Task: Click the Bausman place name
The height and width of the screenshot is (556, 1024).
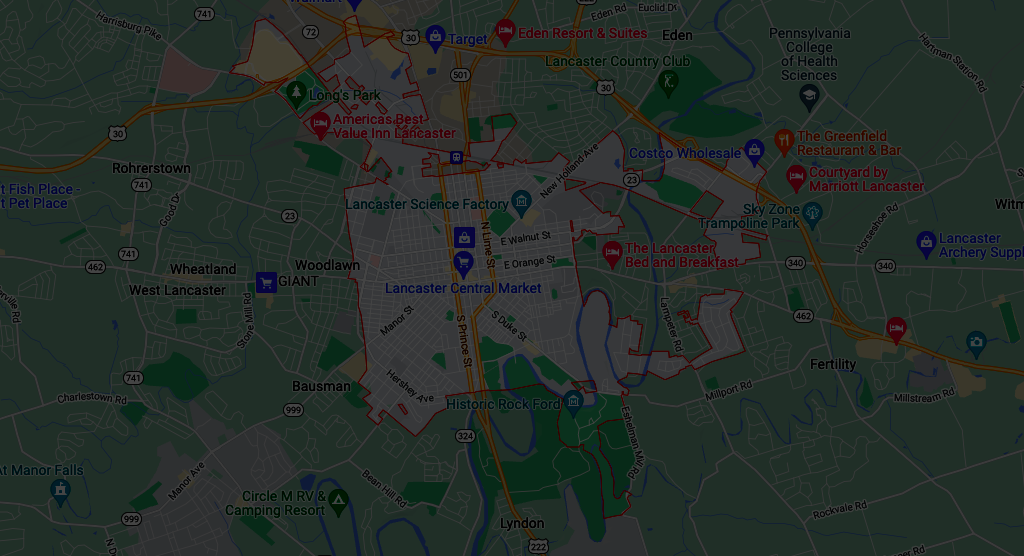Action: click(321, 386)
